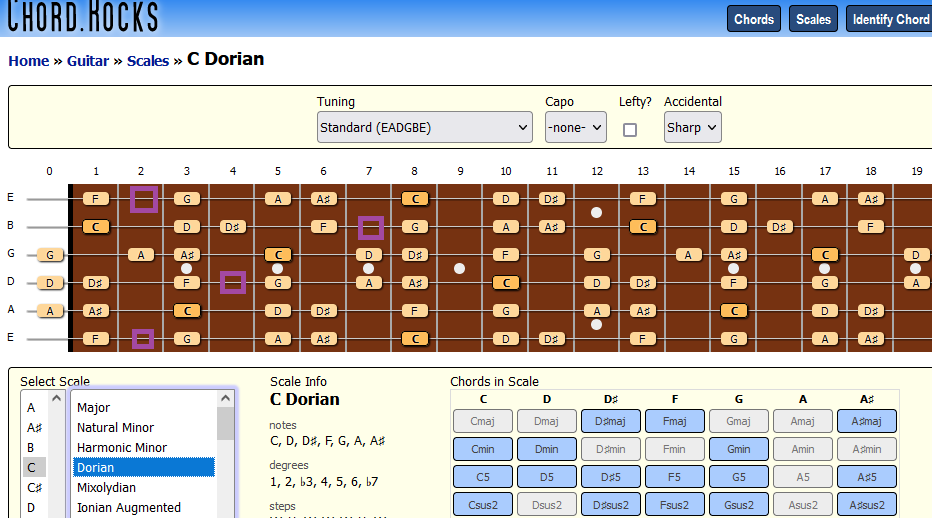Click the D♯5 chord button

pyautogui.click(x=611, y=477)
